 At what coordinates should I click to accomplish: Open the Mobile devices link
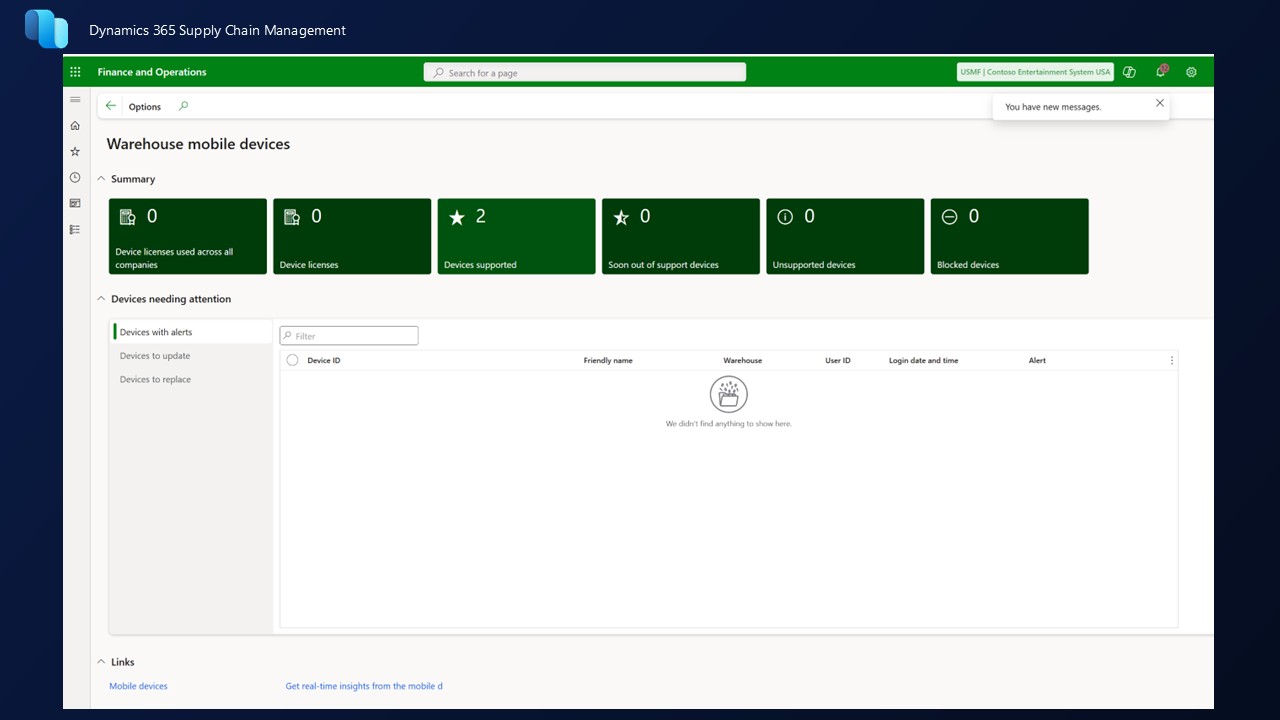pos(138,686)
